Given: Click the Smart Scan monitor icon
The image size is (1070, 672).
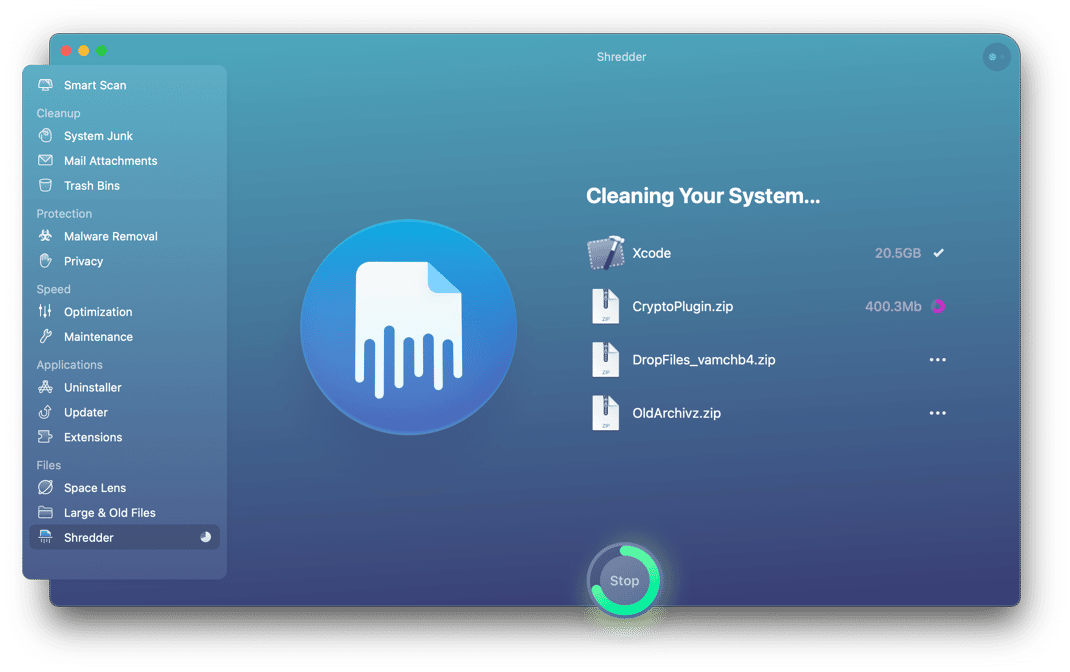Looking at the screenshot, I should pos(45,85).
